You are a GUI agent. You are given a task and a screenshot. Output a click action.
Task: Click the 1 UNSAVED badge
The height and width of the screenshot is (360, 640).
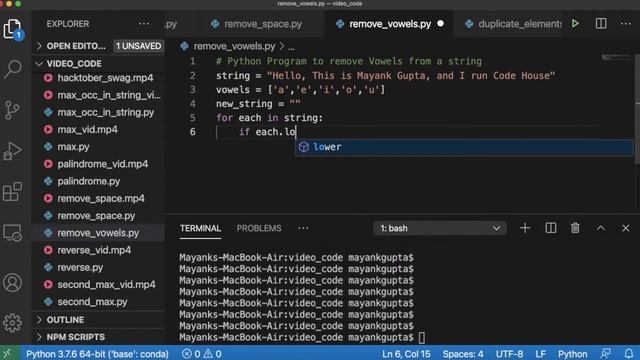tap(138, 46)
